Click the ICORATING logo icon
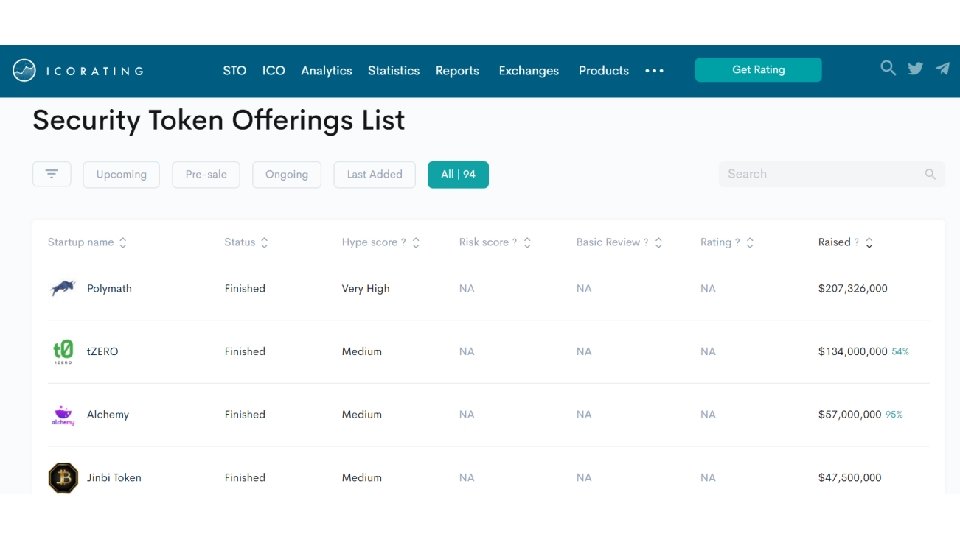The image size is (960, 540). 24,70
